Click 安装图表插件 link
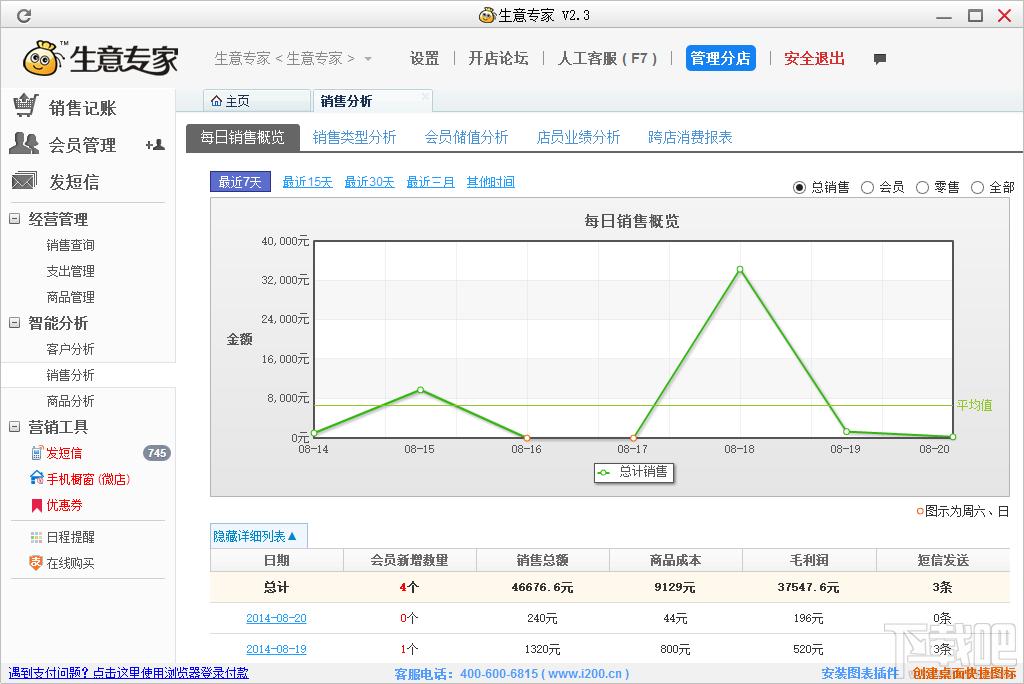1024x684 pixels. click(x=860, y=673)
